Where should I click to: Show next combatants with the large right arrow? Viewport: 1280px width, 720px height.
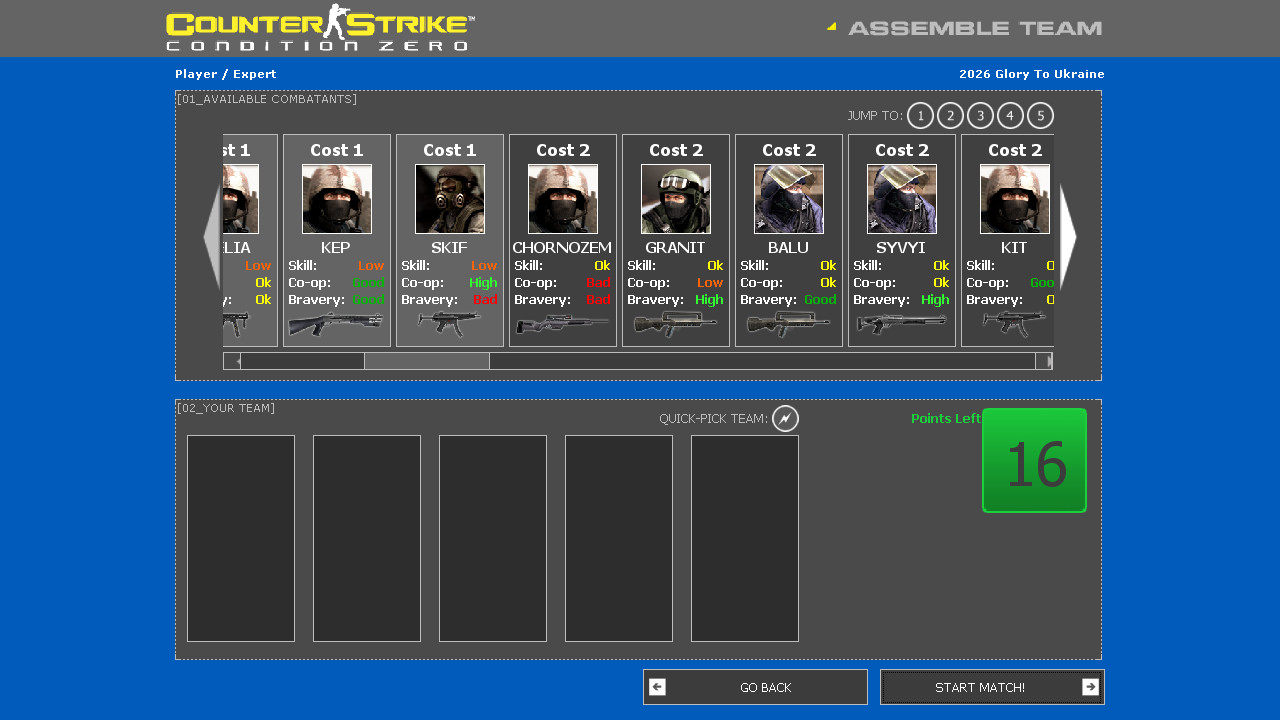(x=1068, y=238)
